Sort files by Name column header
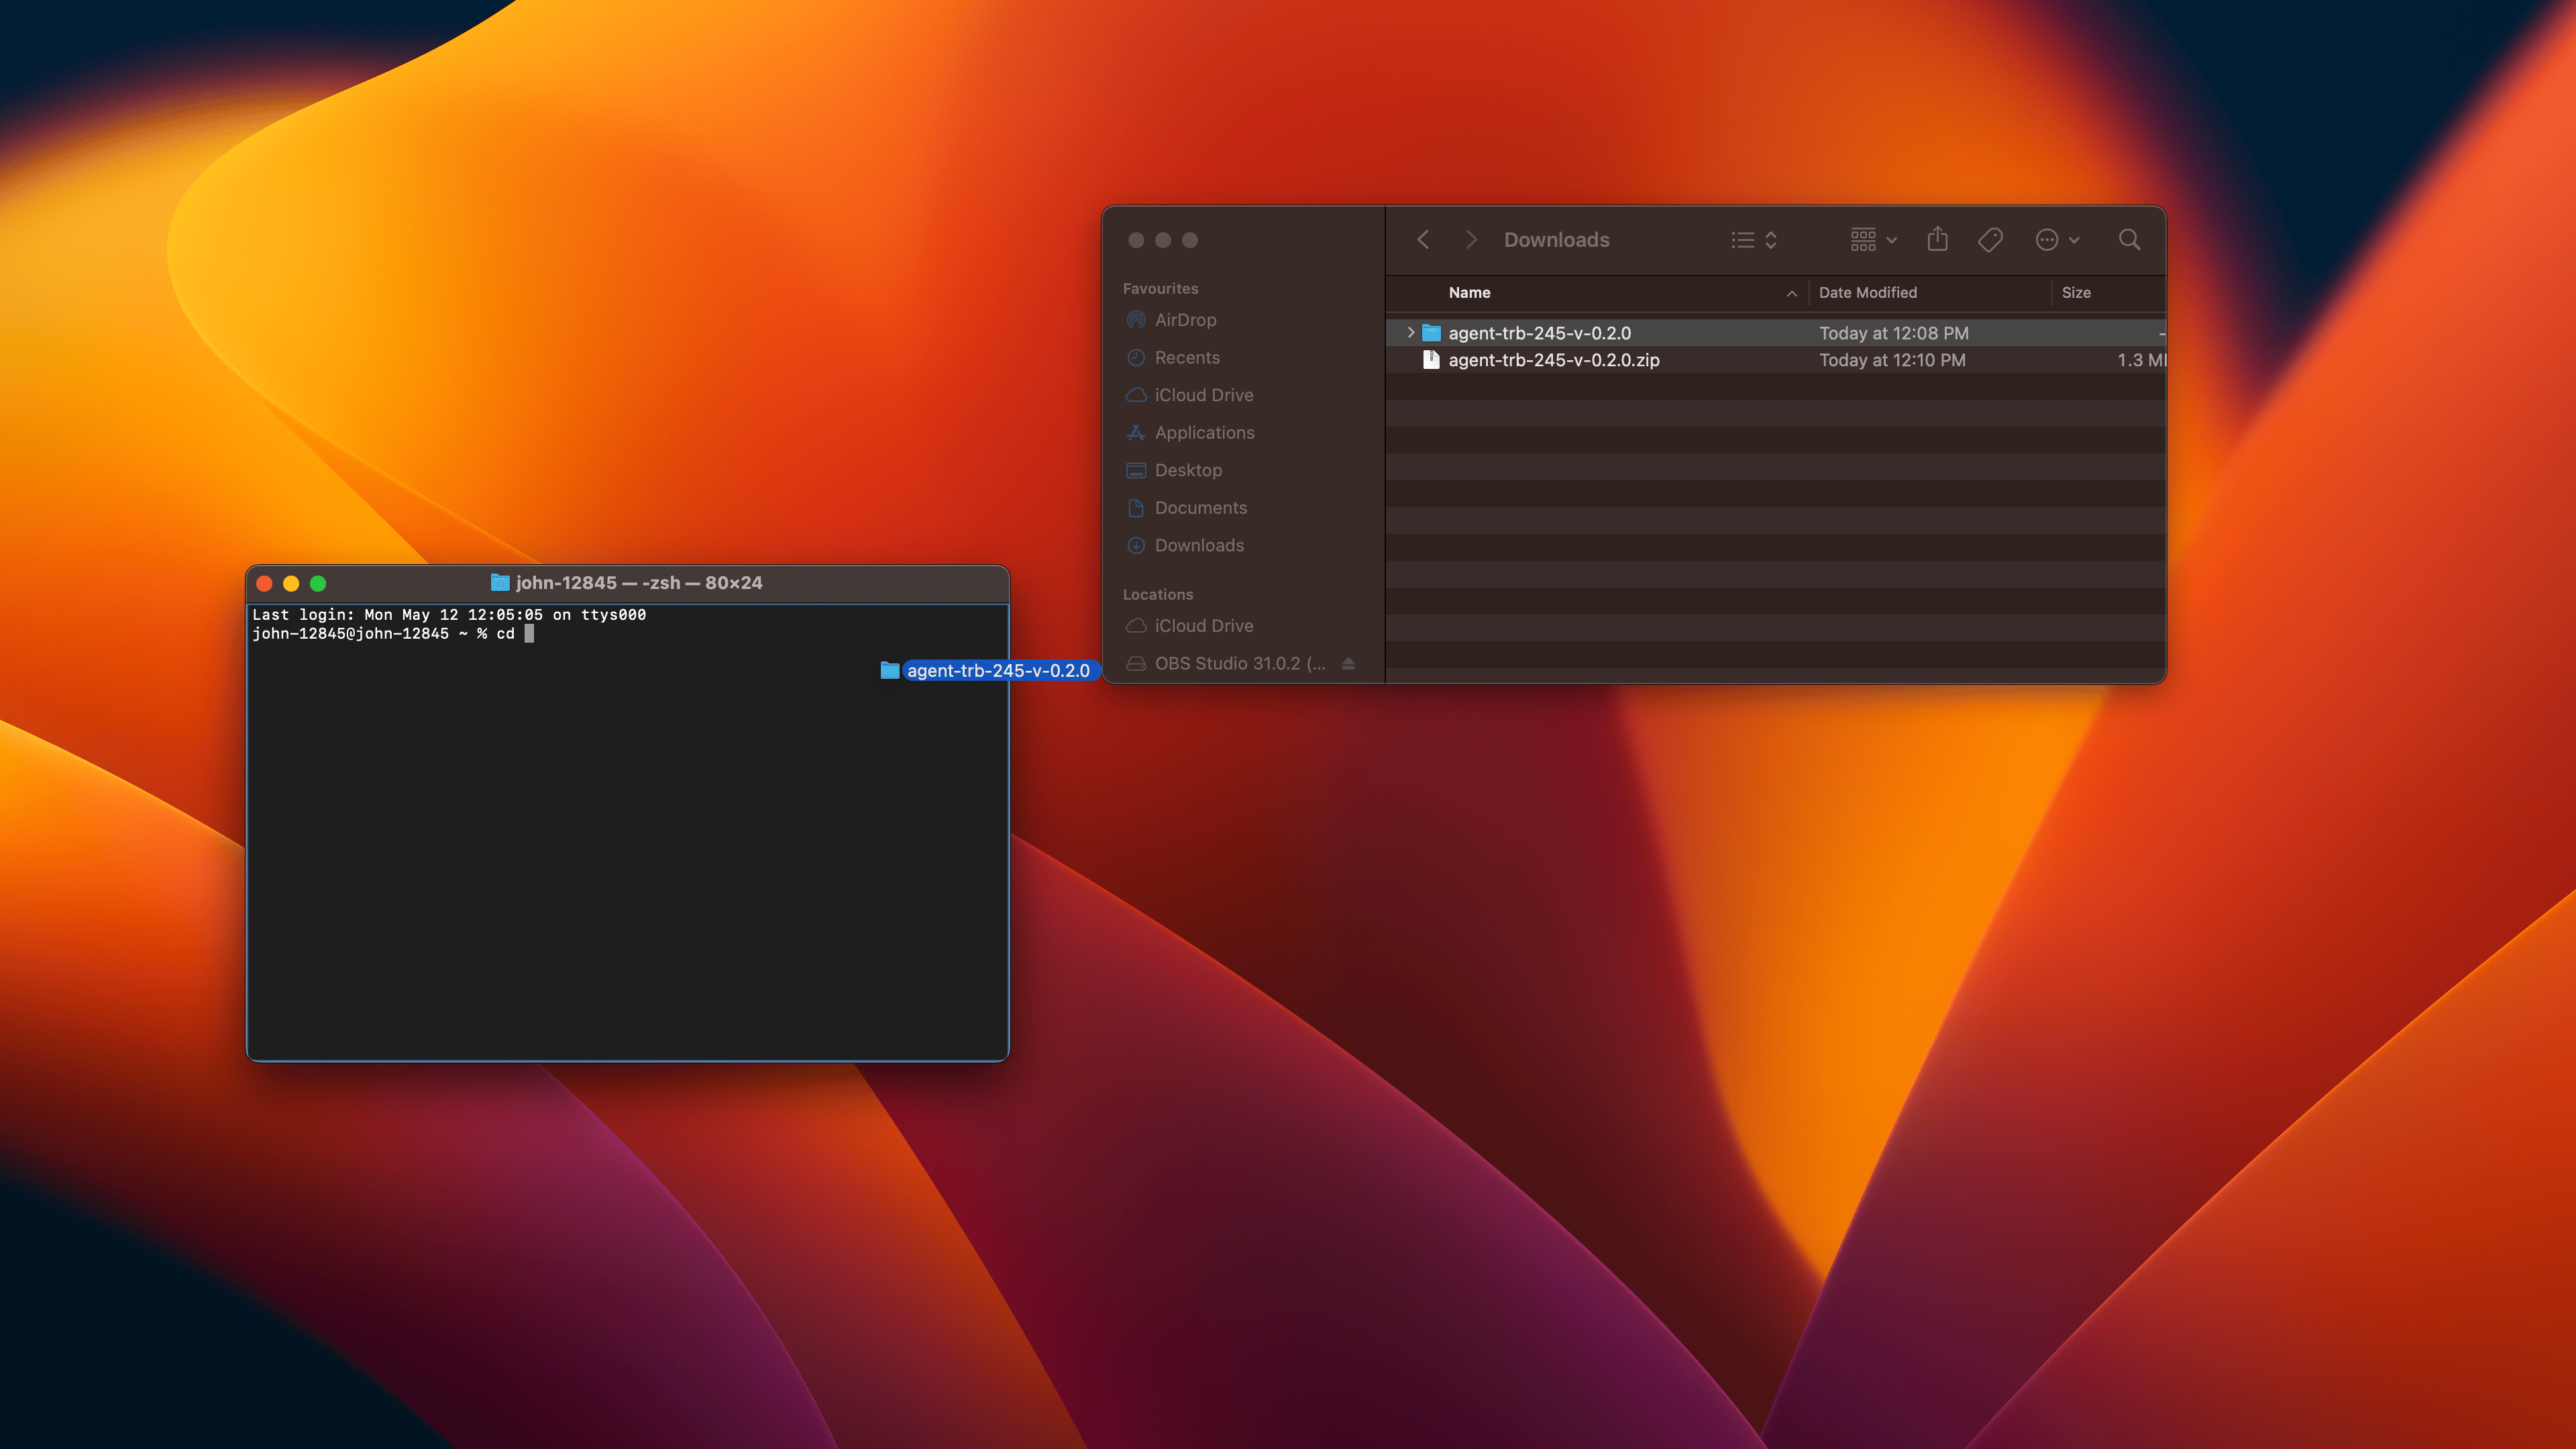The width and height of the screenshot is (2576, 1449). pyautogui.click(x=1469, y=293)
